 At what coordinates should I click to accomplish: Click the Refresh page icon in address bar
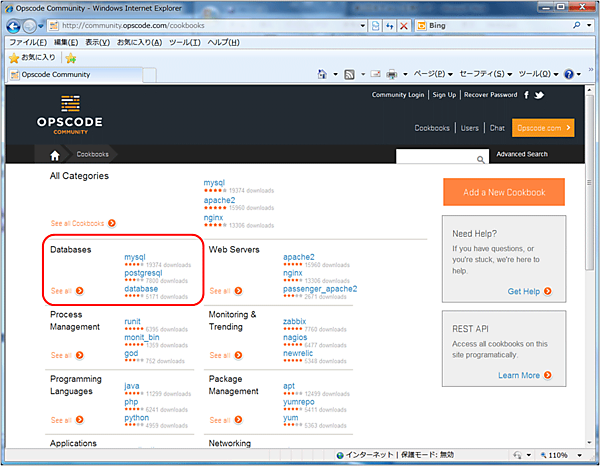388,26
